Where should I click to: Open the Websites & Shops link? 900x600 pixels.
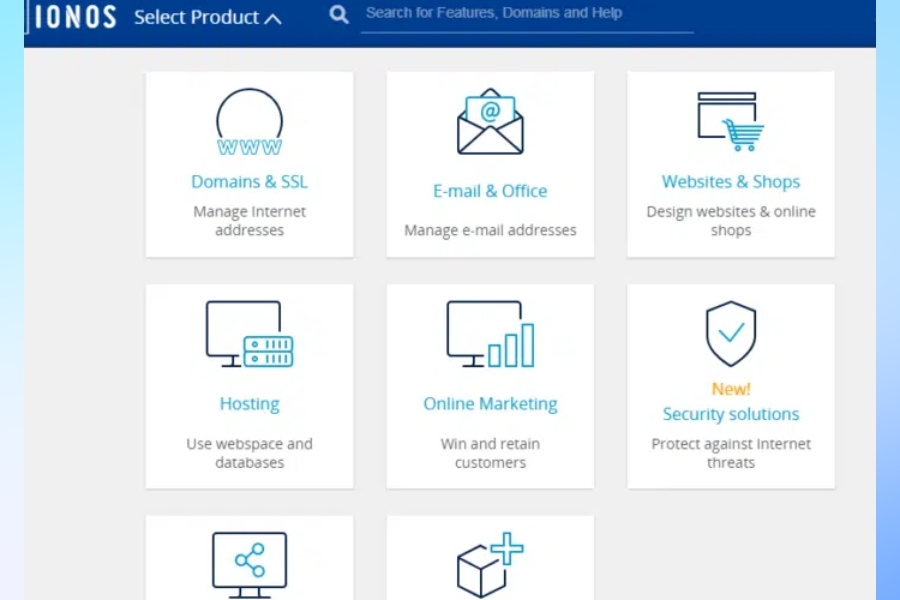click(x=731, y=181)
